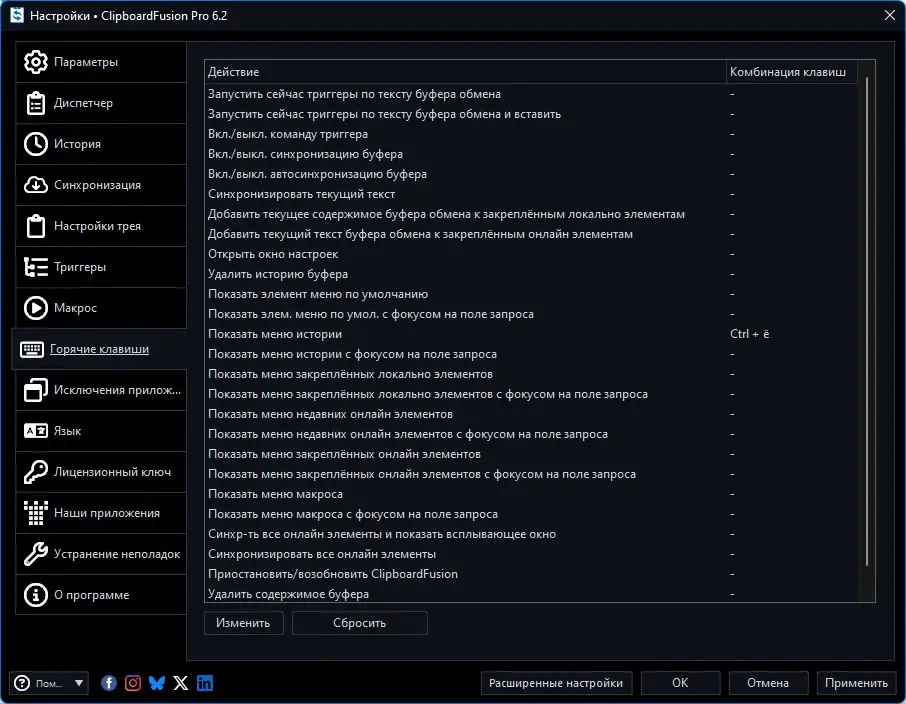Open the Instagram social link icon

(133, 683)
